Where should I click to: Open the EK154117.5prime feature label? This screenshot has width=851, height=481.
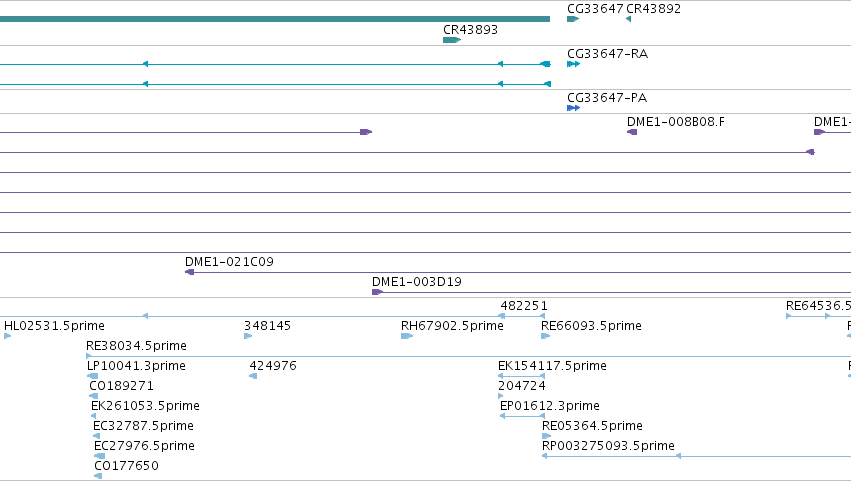(x=552, y=365)
